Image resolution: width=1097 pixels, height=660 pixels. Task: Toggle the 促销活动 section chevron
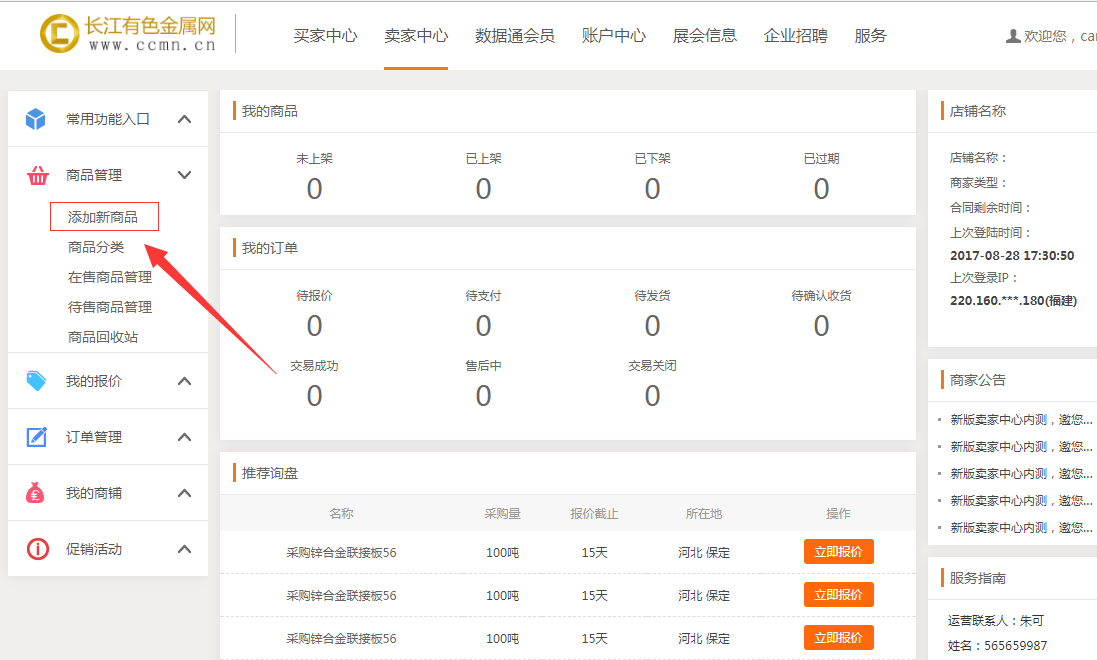[x=184, y=549]
